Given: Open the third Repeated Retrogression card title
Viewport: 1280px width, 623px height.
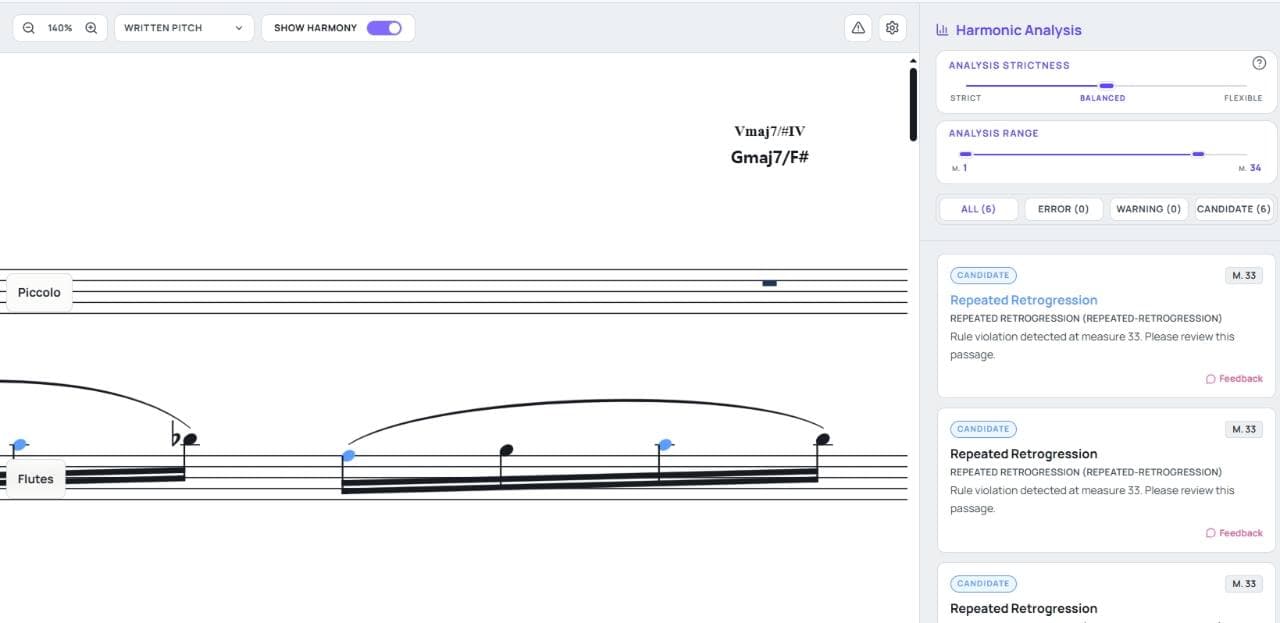Looking at the screenshot, I should click(x=1023, y=608).
